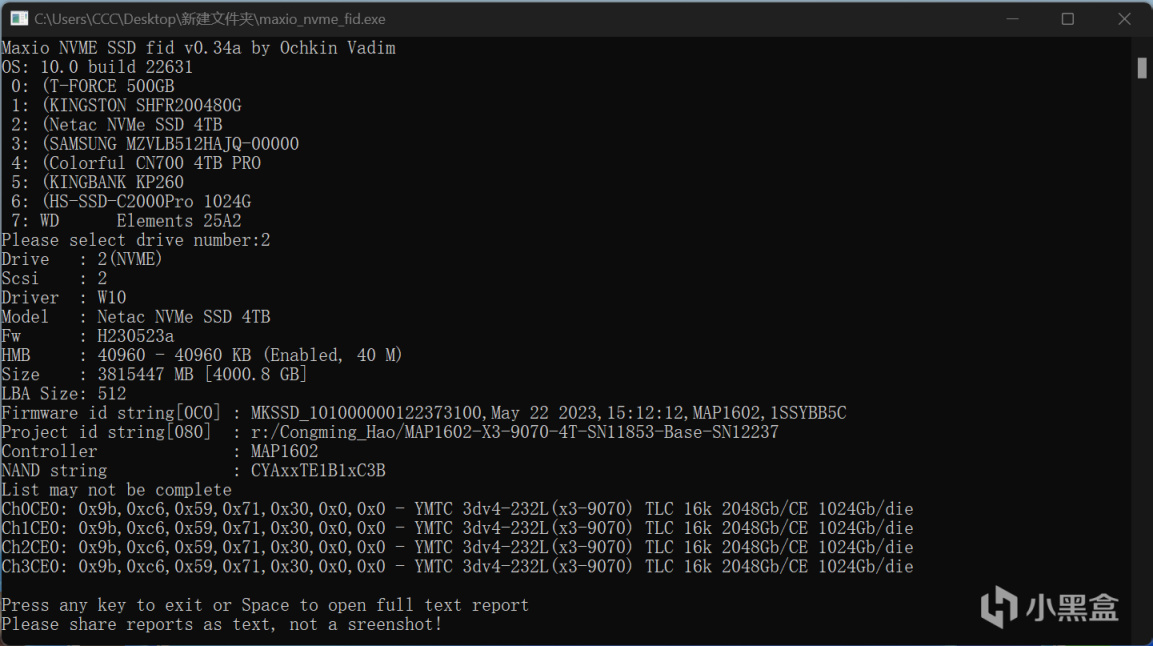Click the empty scrollbar track below the thumb

[1142, 350]
